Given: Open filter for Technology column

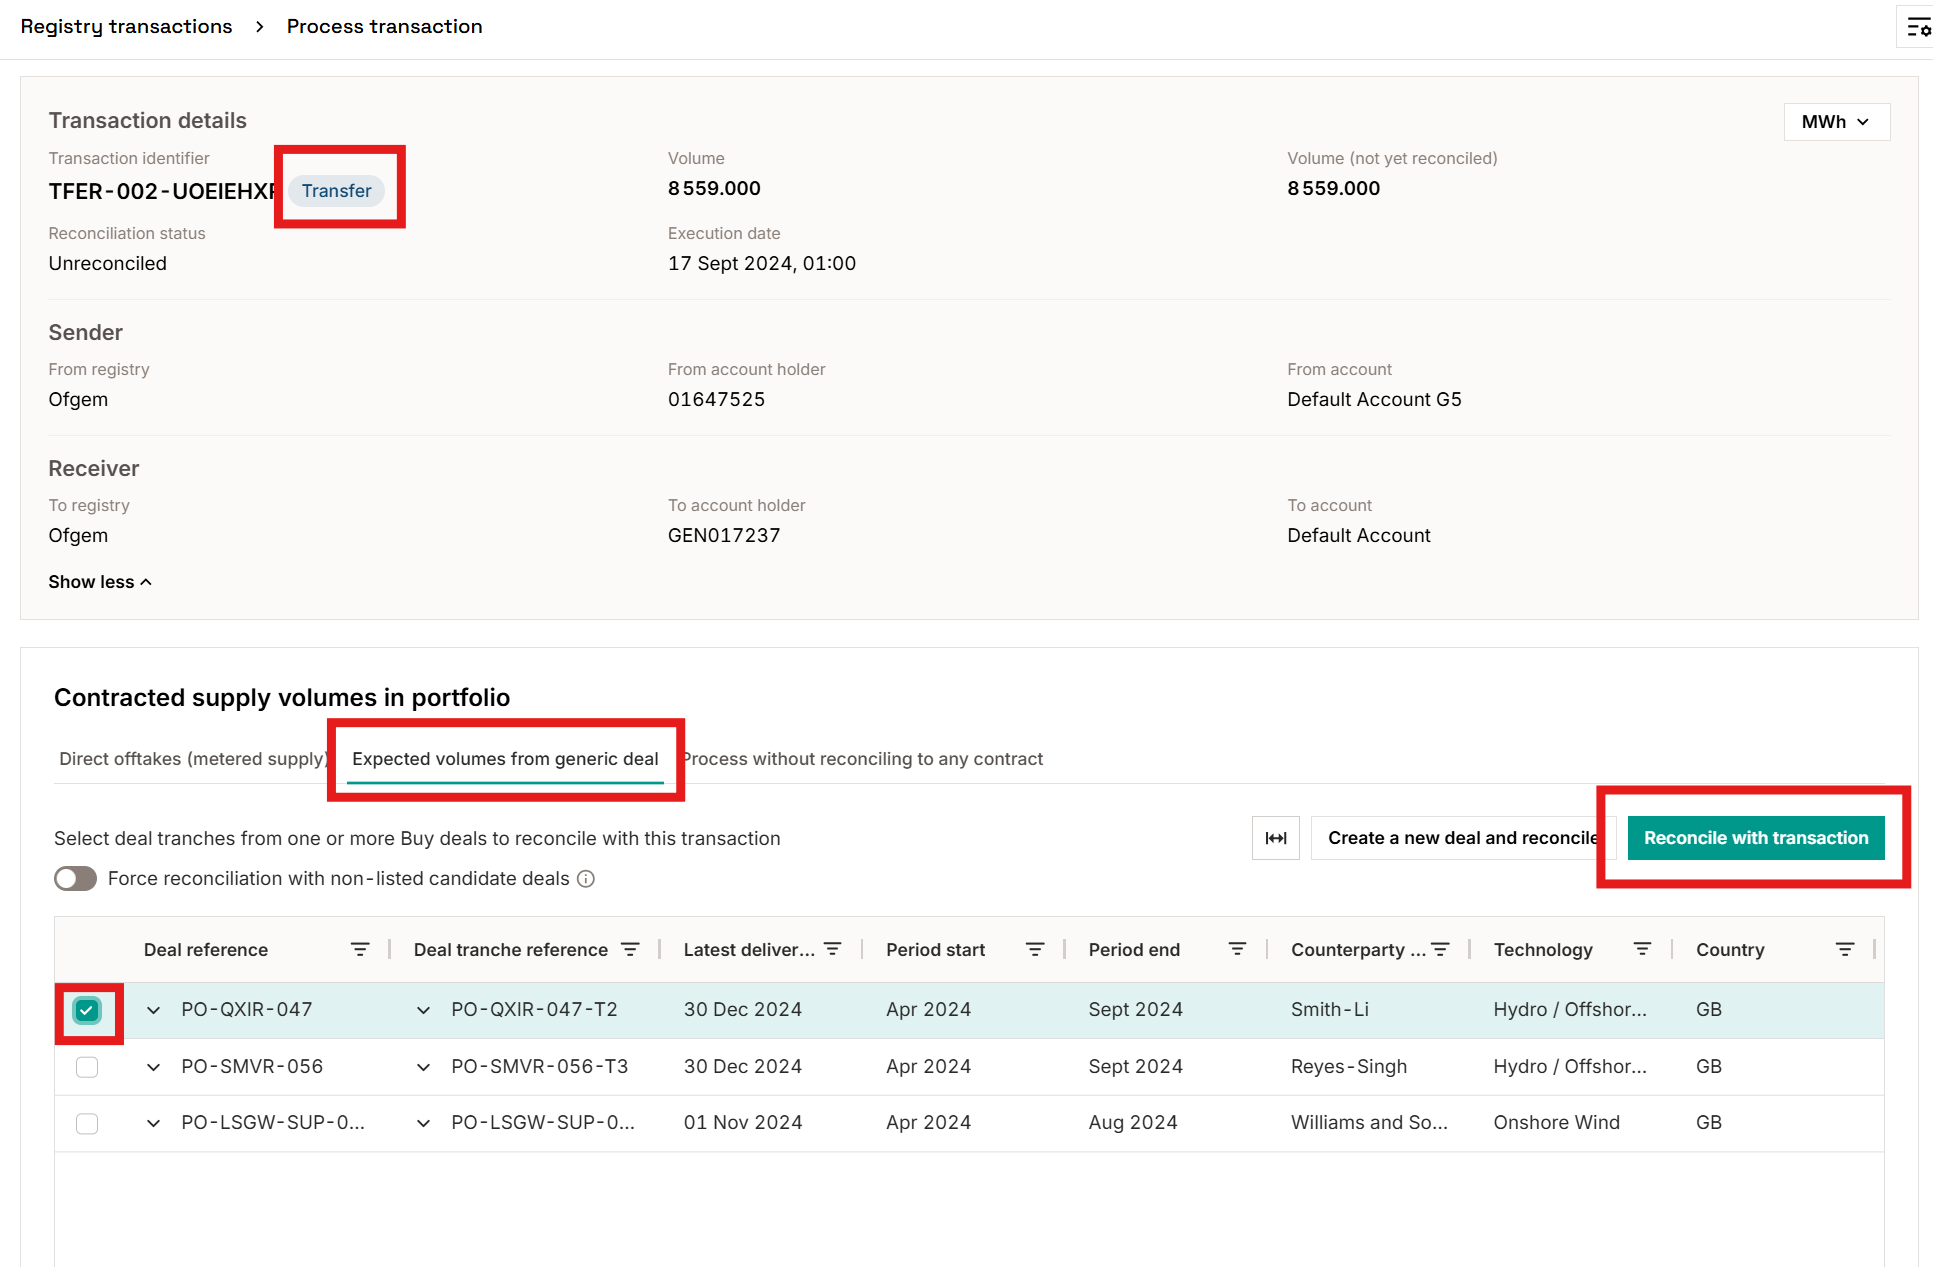Looking at the screenshot, I should (x=1642, y=949).
